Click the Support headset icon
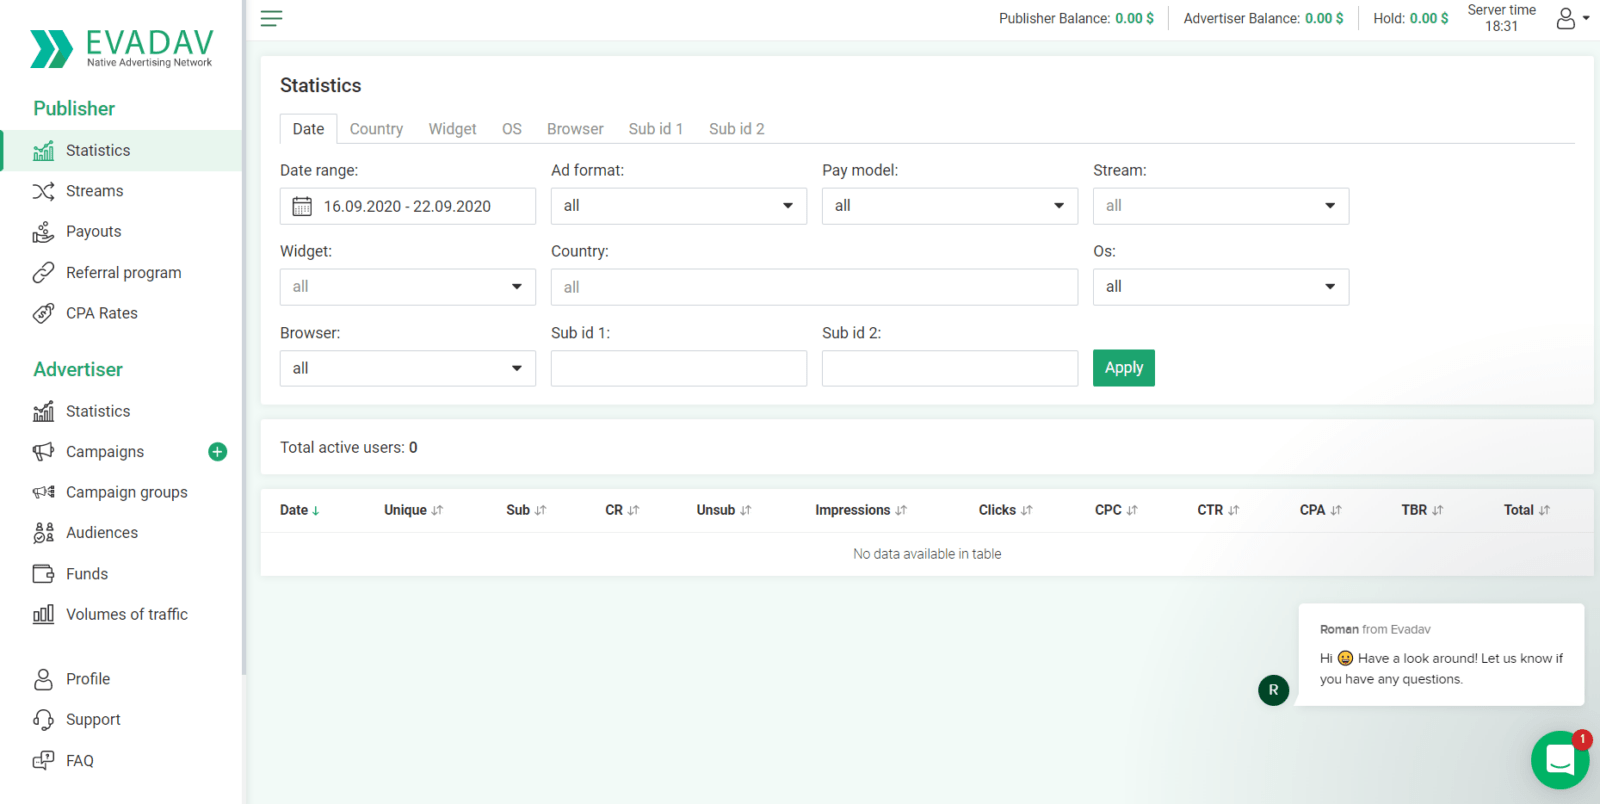1600x804 pixels. click(43, 720)
